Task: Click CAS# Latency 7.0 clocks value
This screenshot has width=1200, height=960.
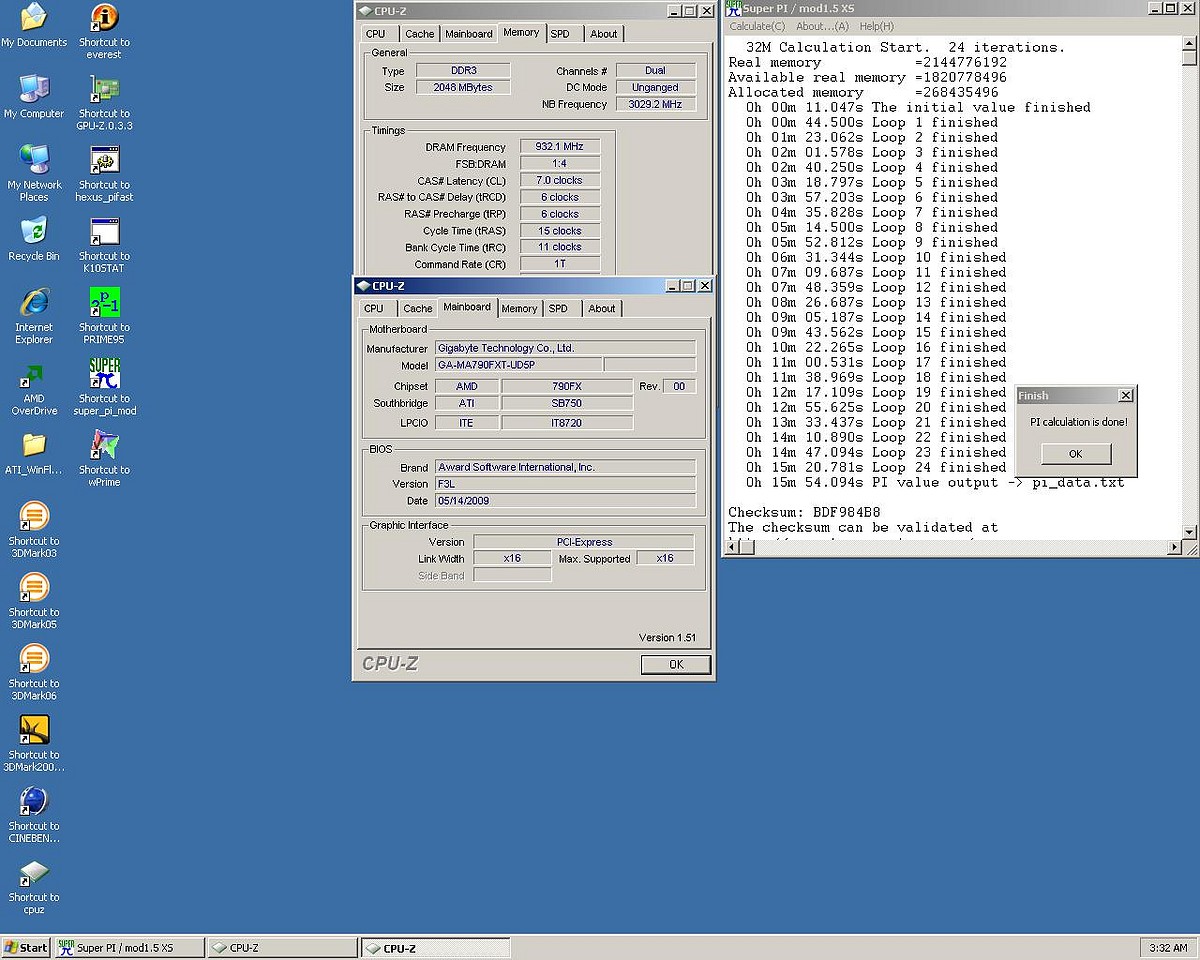Action: (559, 181)
